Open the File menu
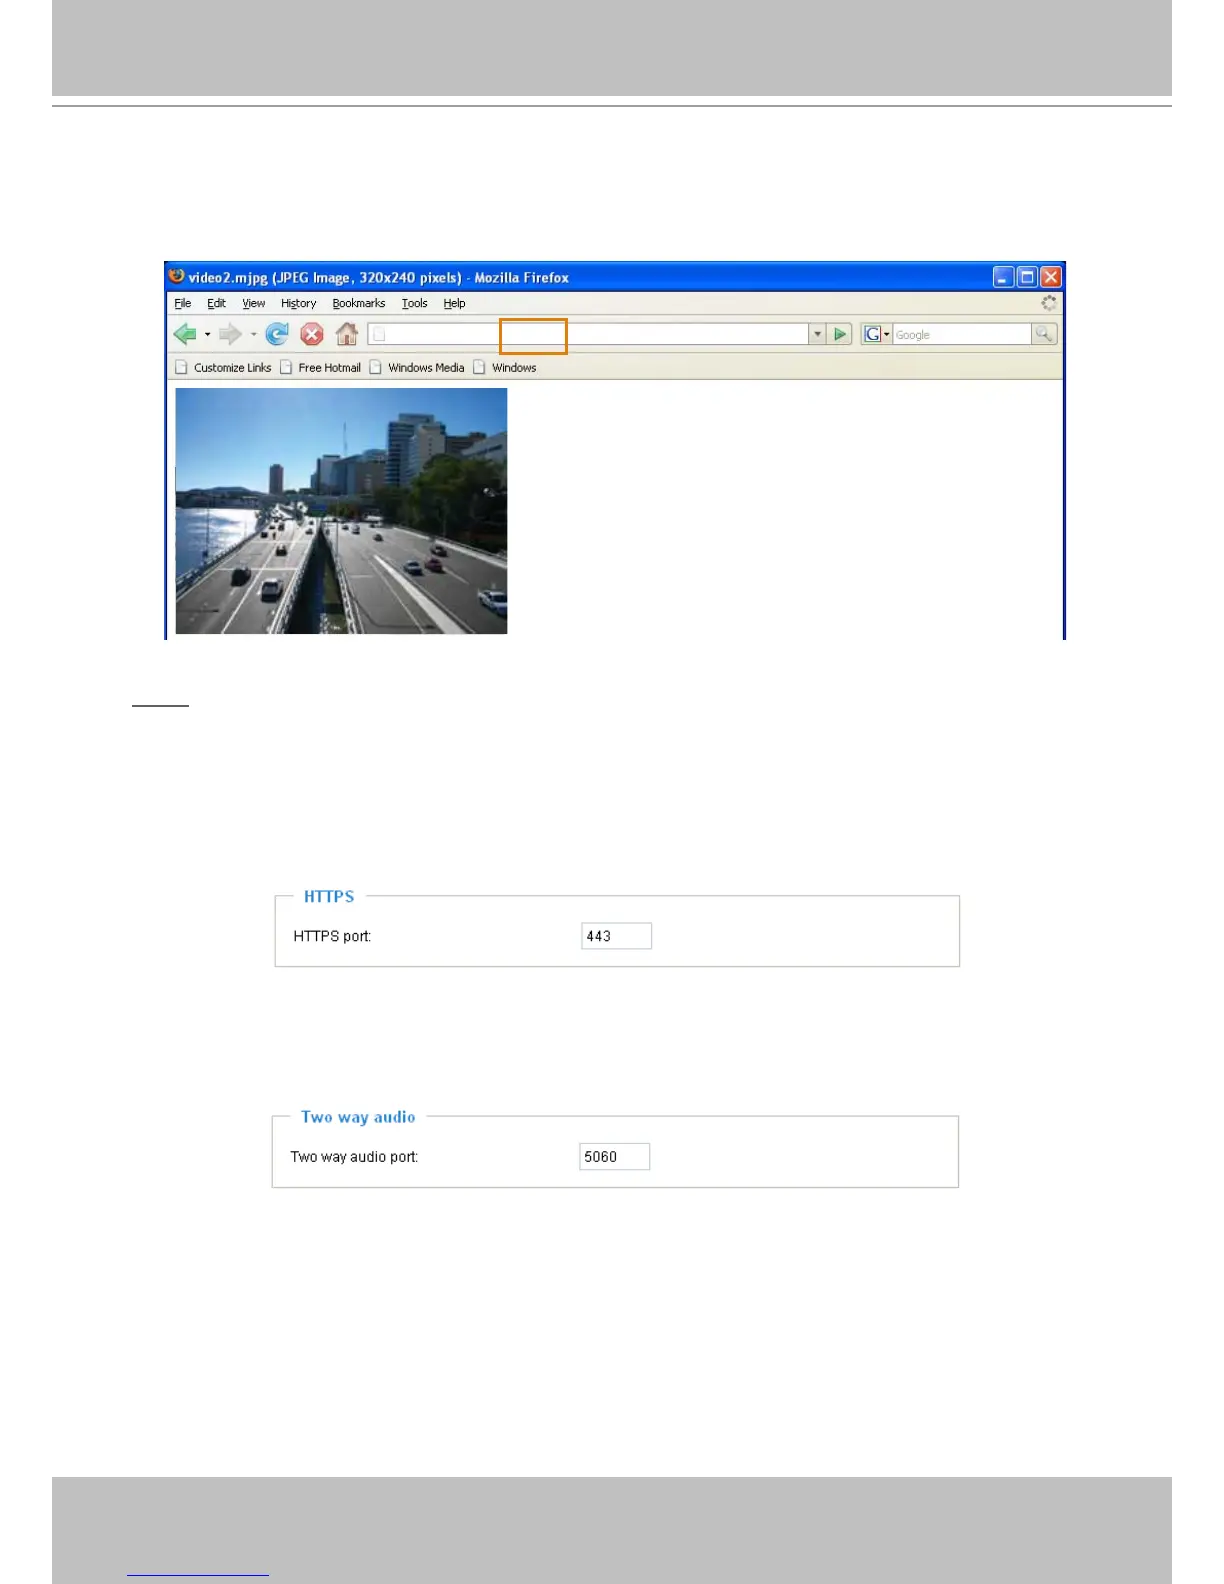 pos(183,303)
